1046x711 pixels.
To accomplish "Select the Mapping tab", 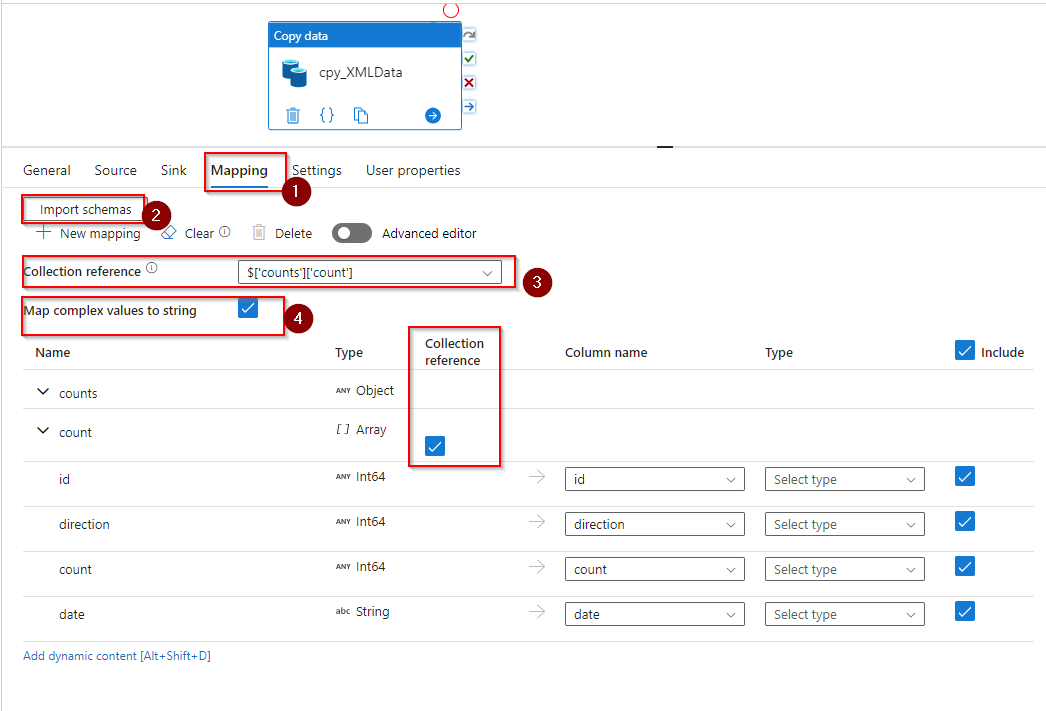I will coord(239,171).
